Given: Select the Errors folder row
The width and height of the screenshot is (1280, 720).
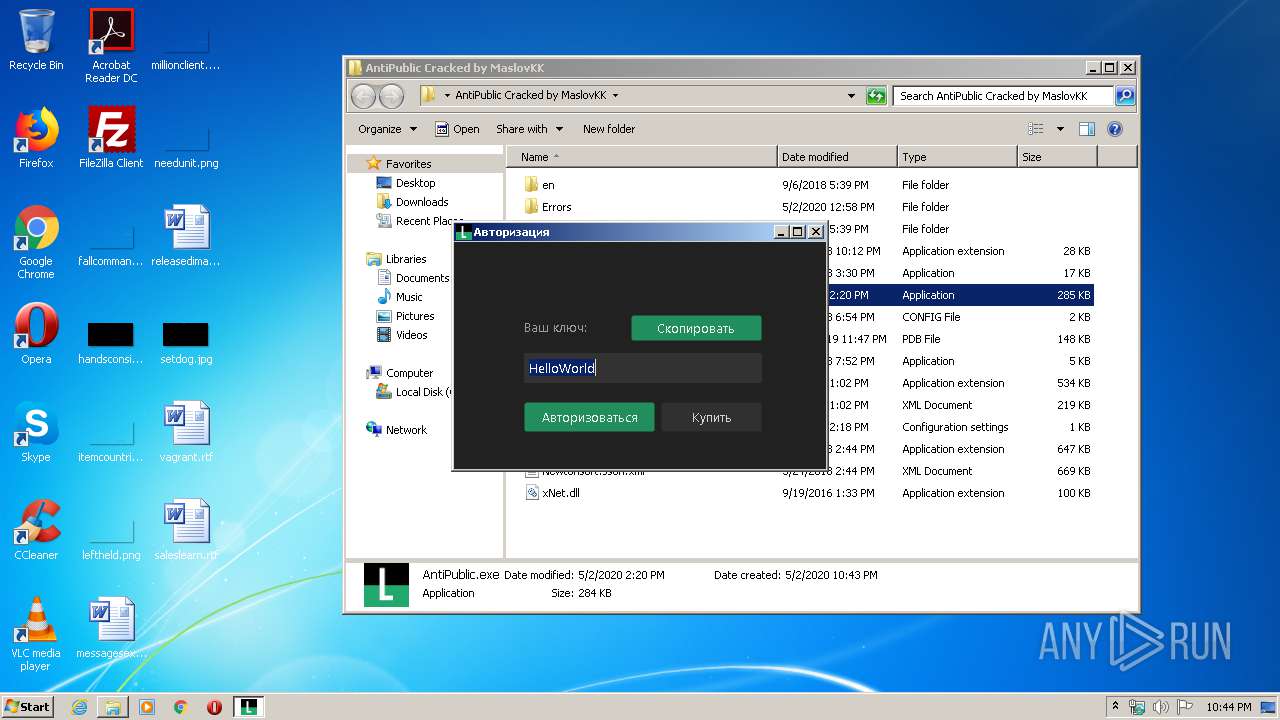Looking at the screenshot, I should tap(807, 207).
